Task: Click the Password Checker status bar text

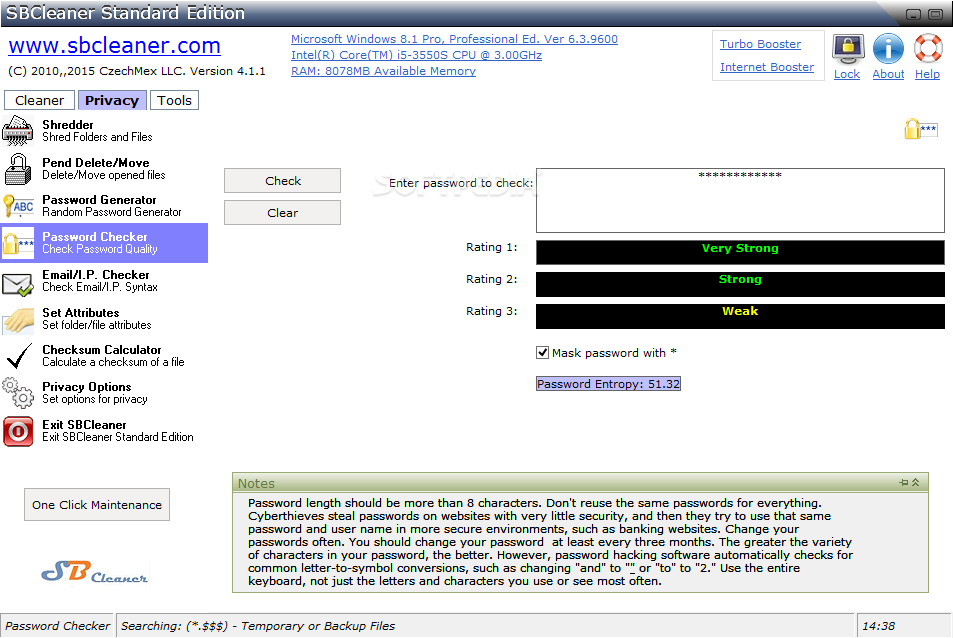Action: pyautogui.click(x=58, y=626)
